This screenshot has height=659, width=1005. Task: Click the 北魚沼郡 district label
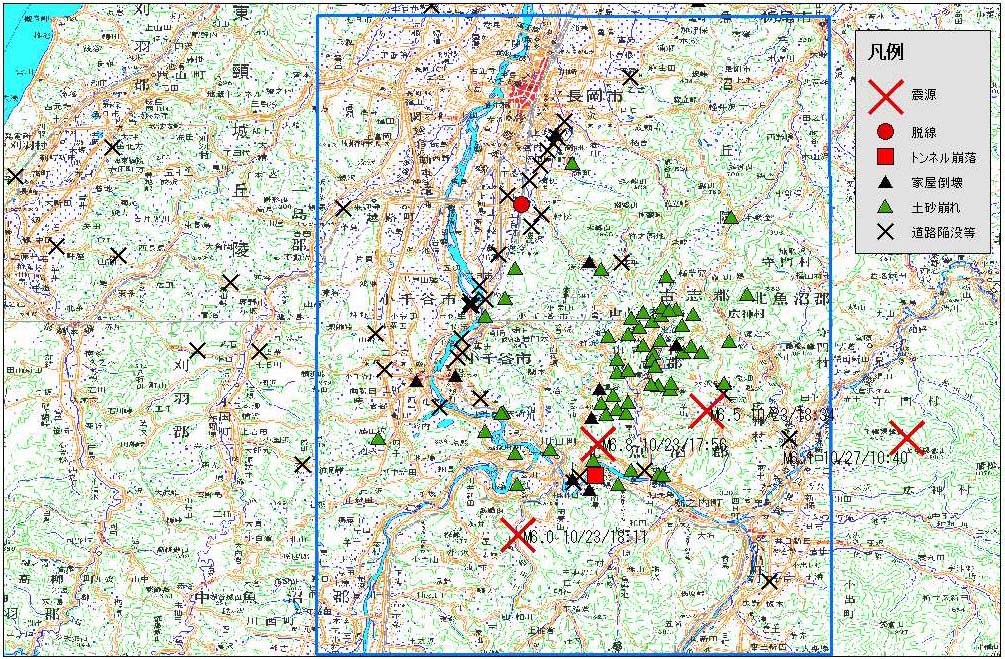[x=793, y=299]
